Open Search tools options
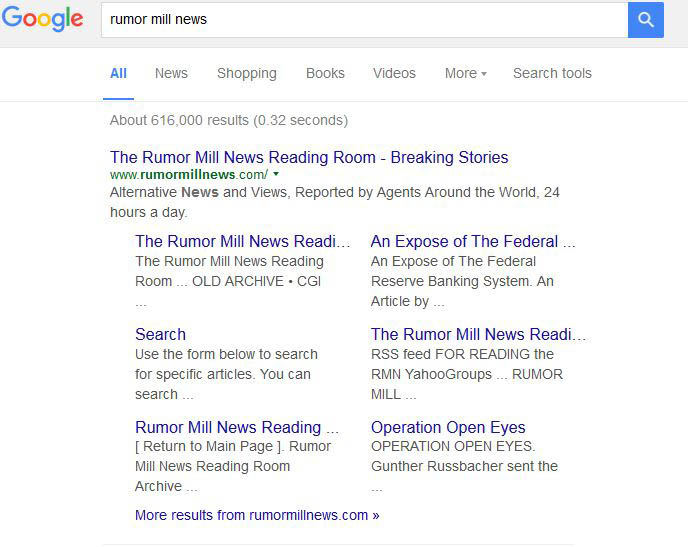 coord(552,73)
